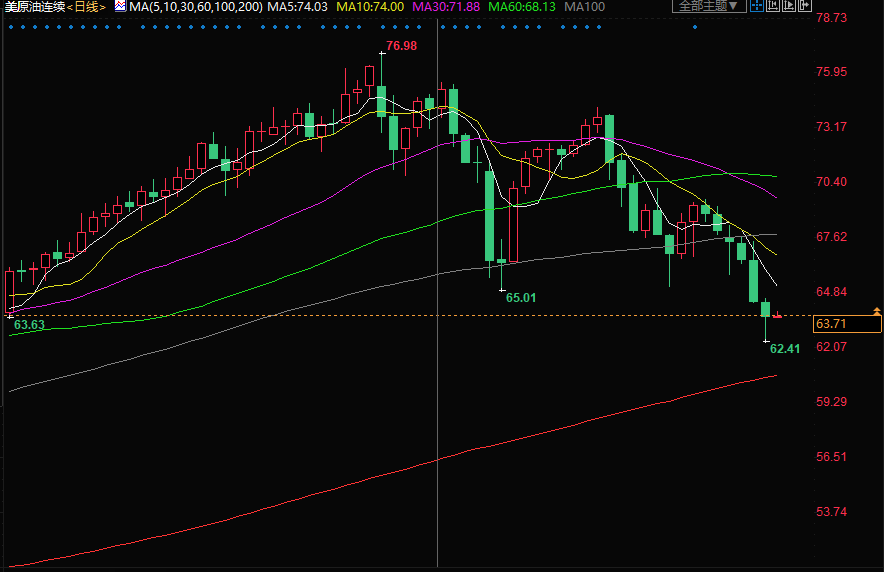
Task: Toggle the magenta MA30:71.88 label
Action: click(446, 7)
